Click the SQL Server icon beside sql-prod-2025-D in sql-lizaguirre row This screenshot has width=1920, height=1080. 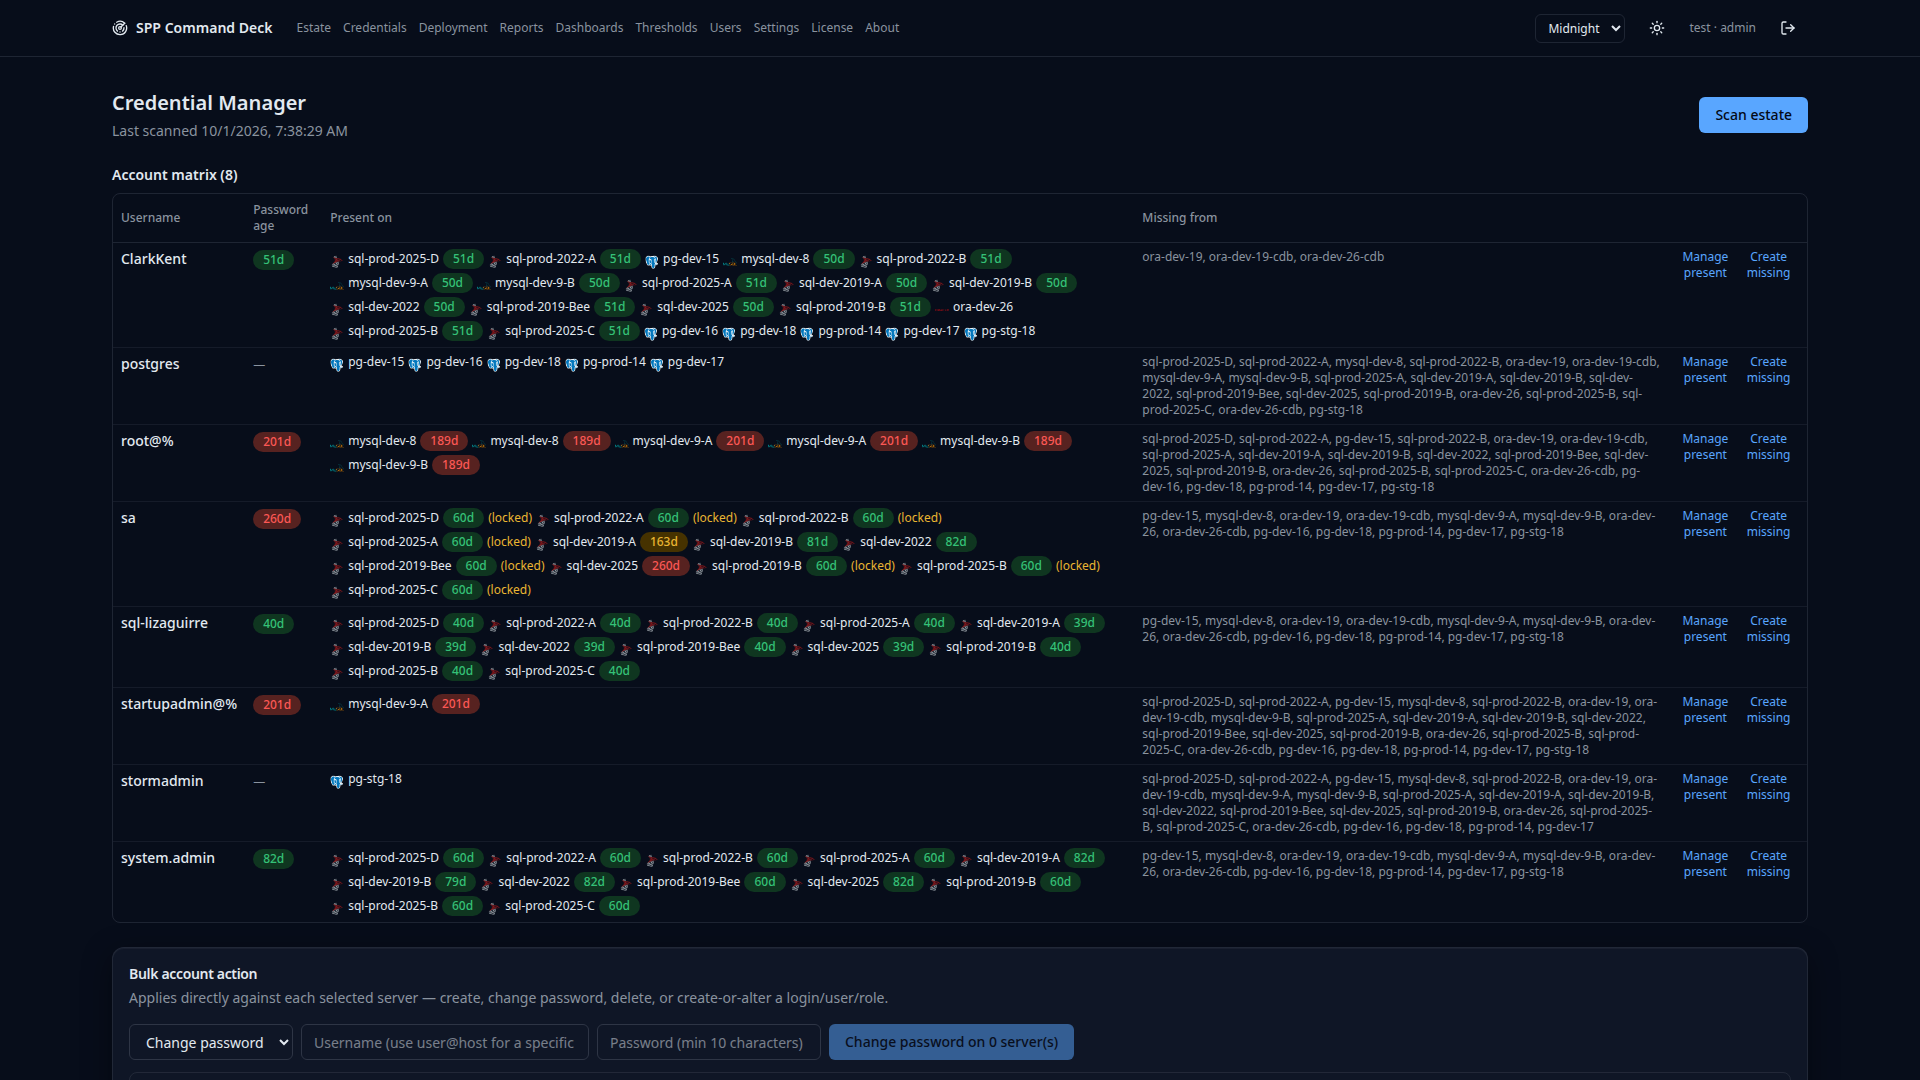click(337, 624)
